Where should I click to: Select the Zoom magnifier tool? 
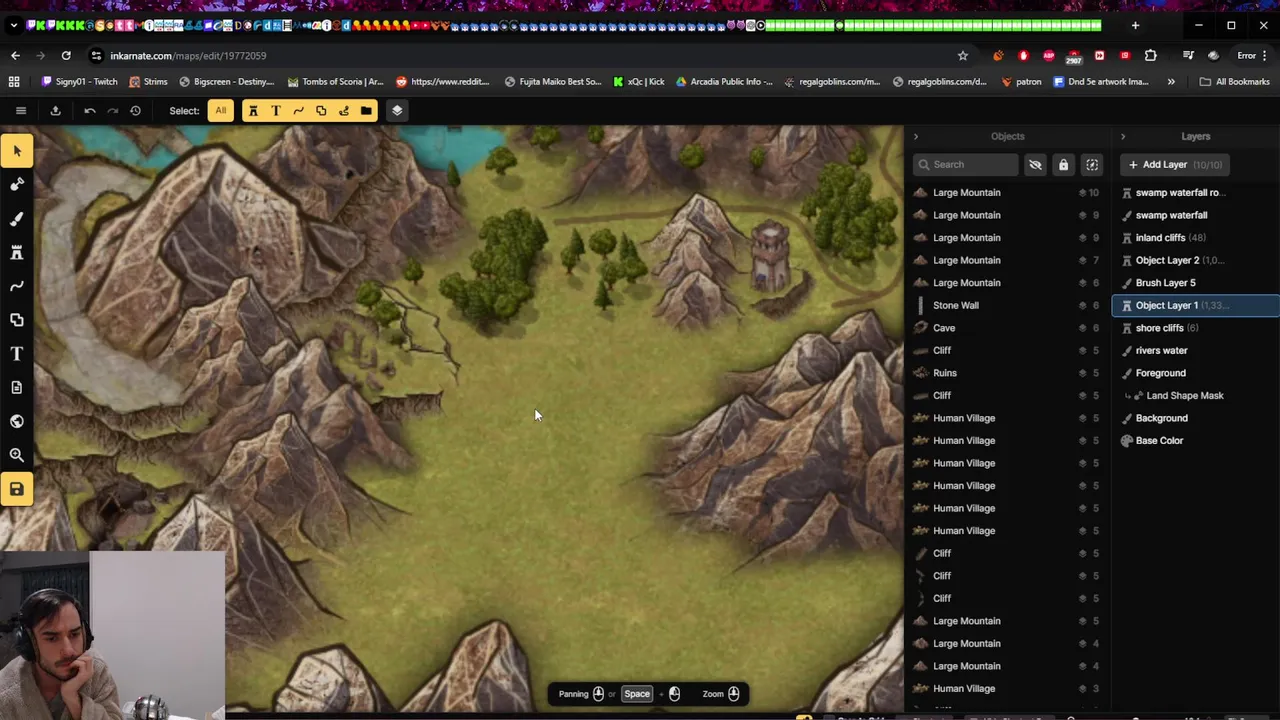tap(17, 455)
